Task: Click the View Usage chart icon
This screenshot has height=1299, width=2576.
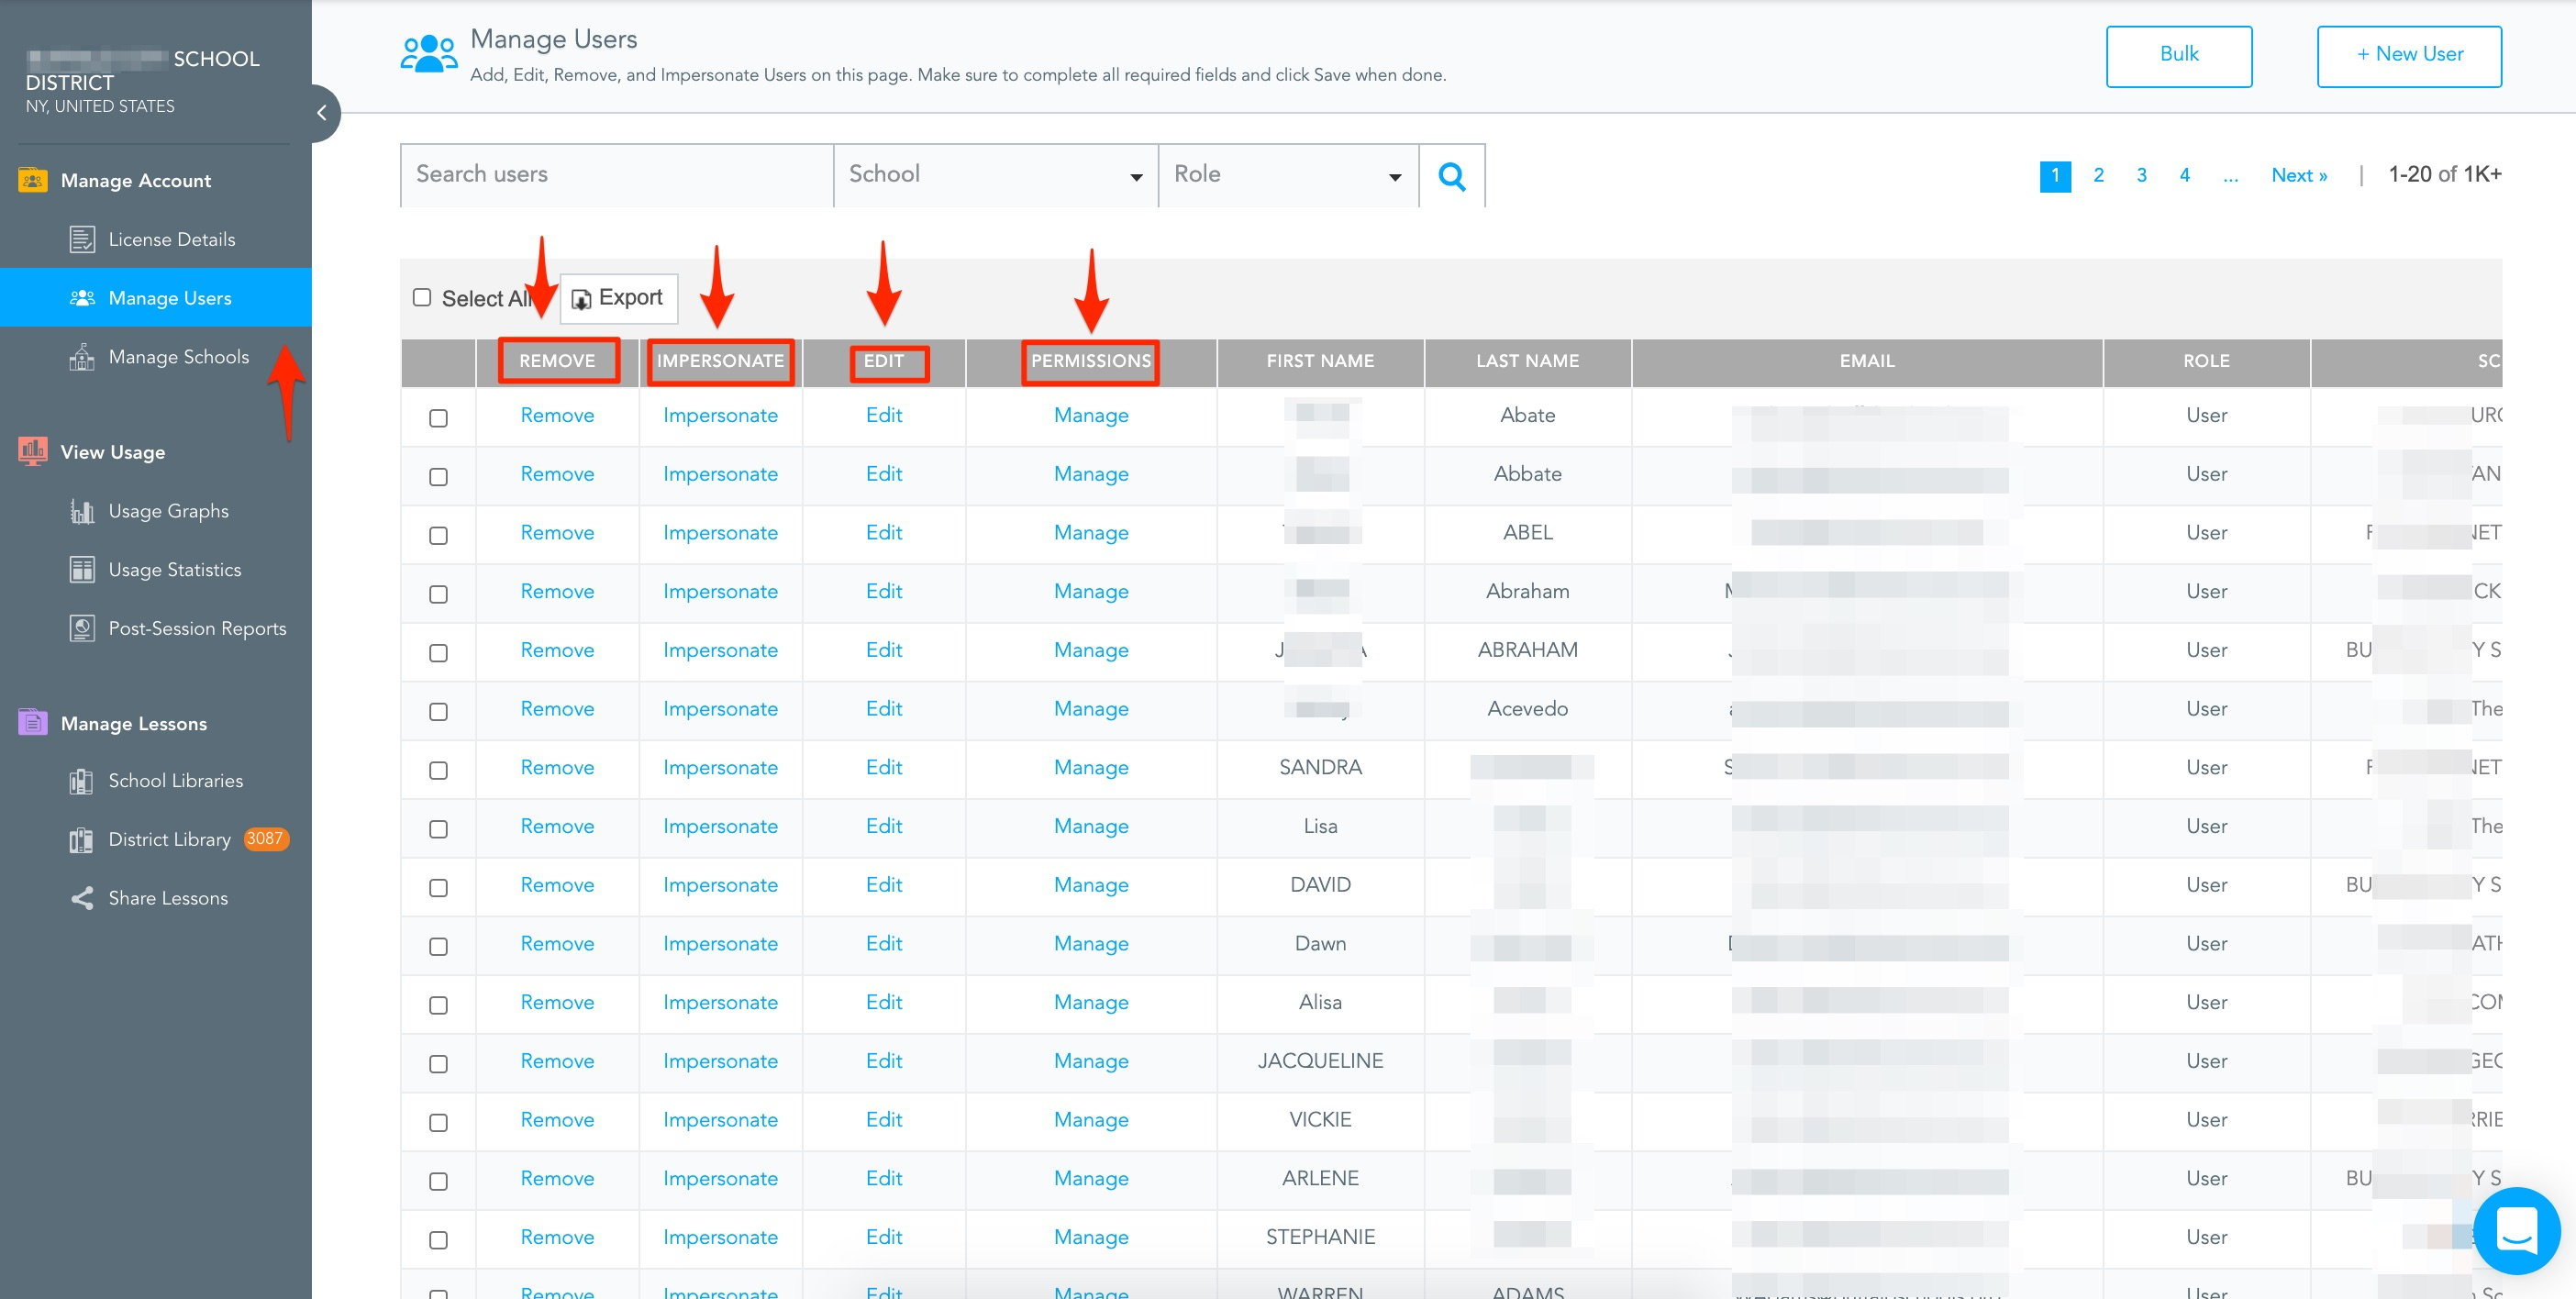Action: [x=32, y=452]
